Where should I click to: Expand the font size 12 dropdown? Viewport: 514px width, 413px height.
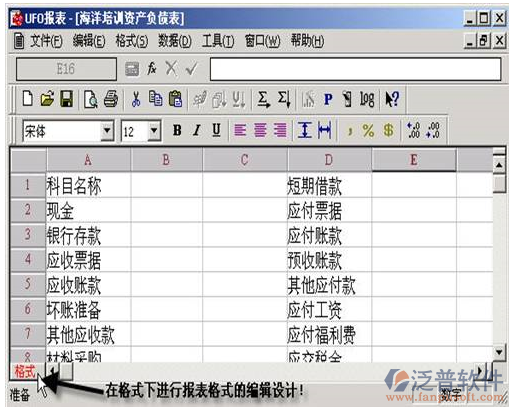154,131
